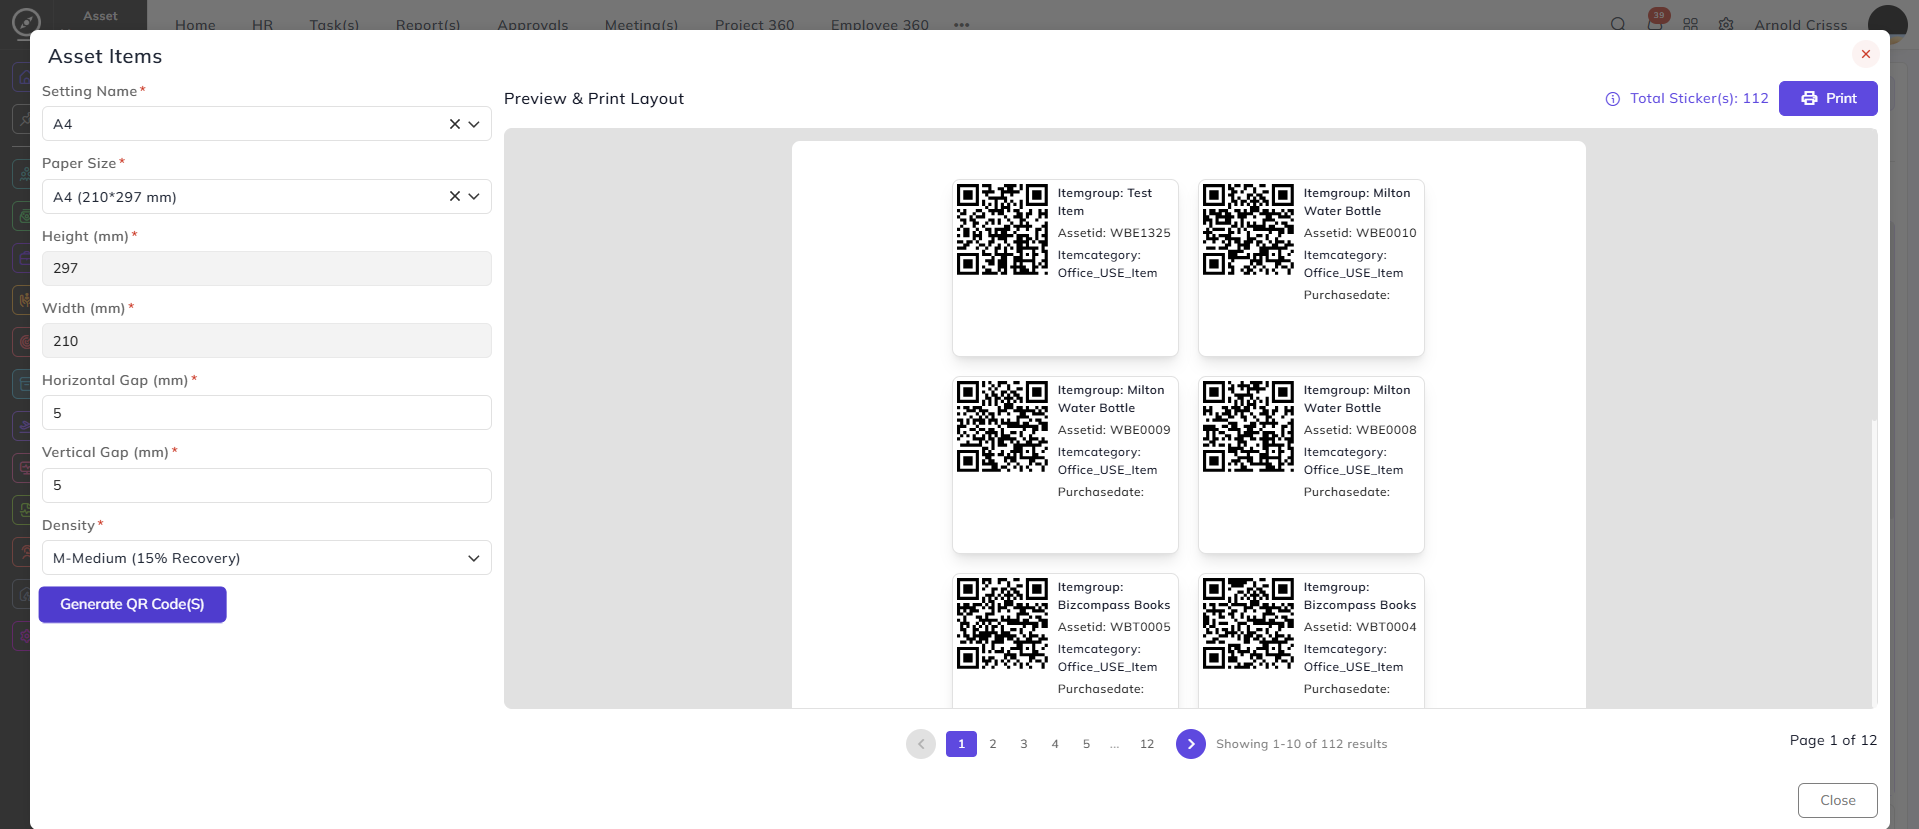Open the Approvals menu

(533, 25)
